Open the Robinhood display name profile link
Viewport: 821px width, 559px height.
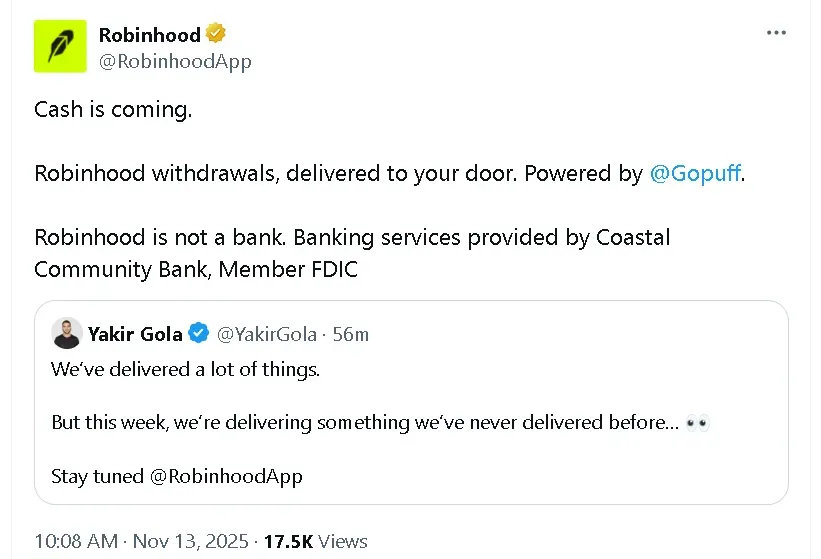[x=149, y=34]
